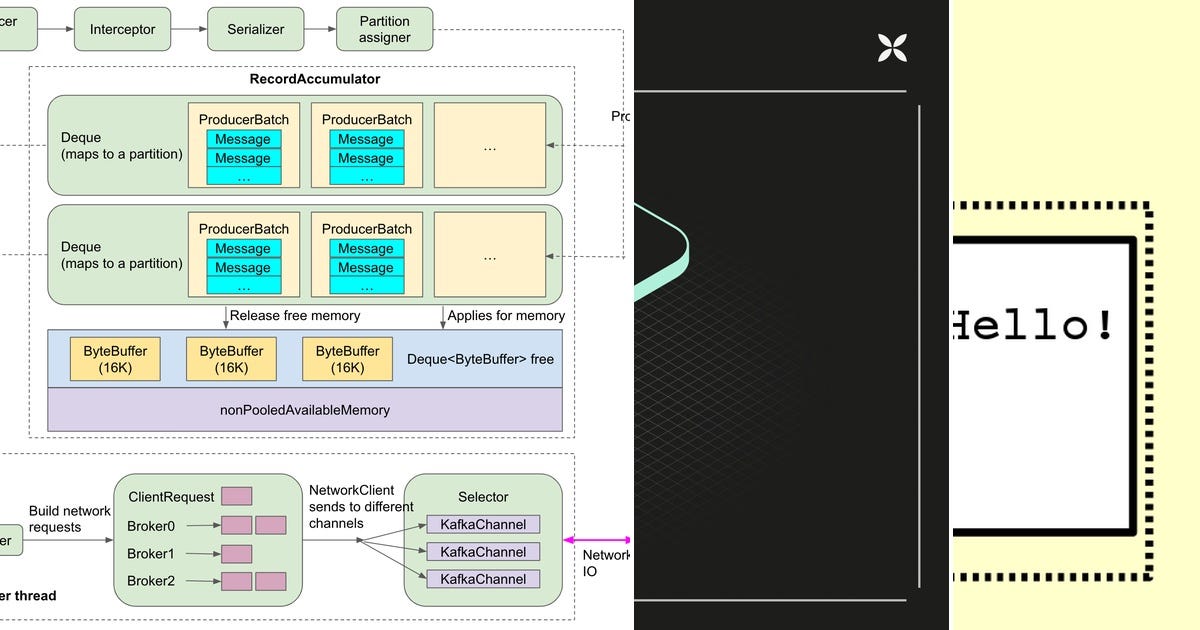Select the ProducerBatch box in the first Deque
1200x630 pixels.
(x=244, y=119)
